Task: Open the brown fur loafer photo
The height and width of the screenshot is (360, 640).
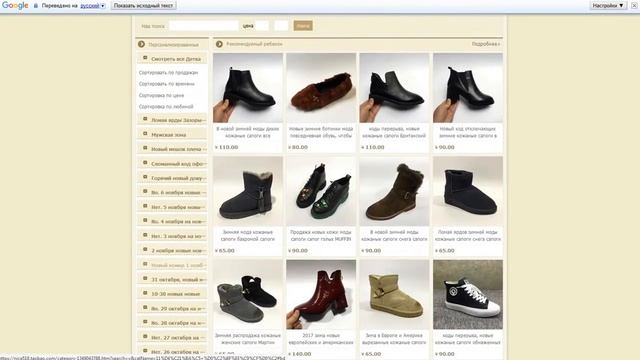Action: pos(321,88)
